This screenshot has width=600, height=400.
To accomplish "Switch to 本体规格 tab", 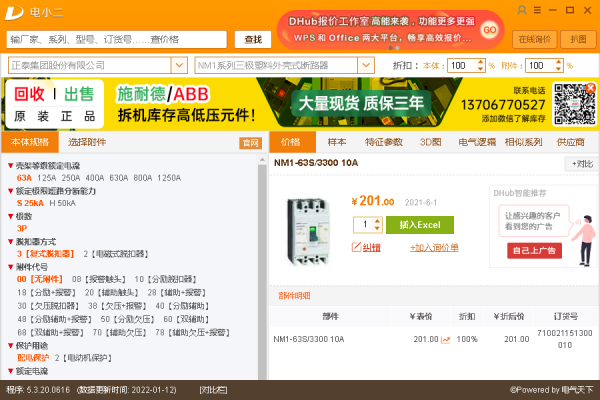I will 30,142.
